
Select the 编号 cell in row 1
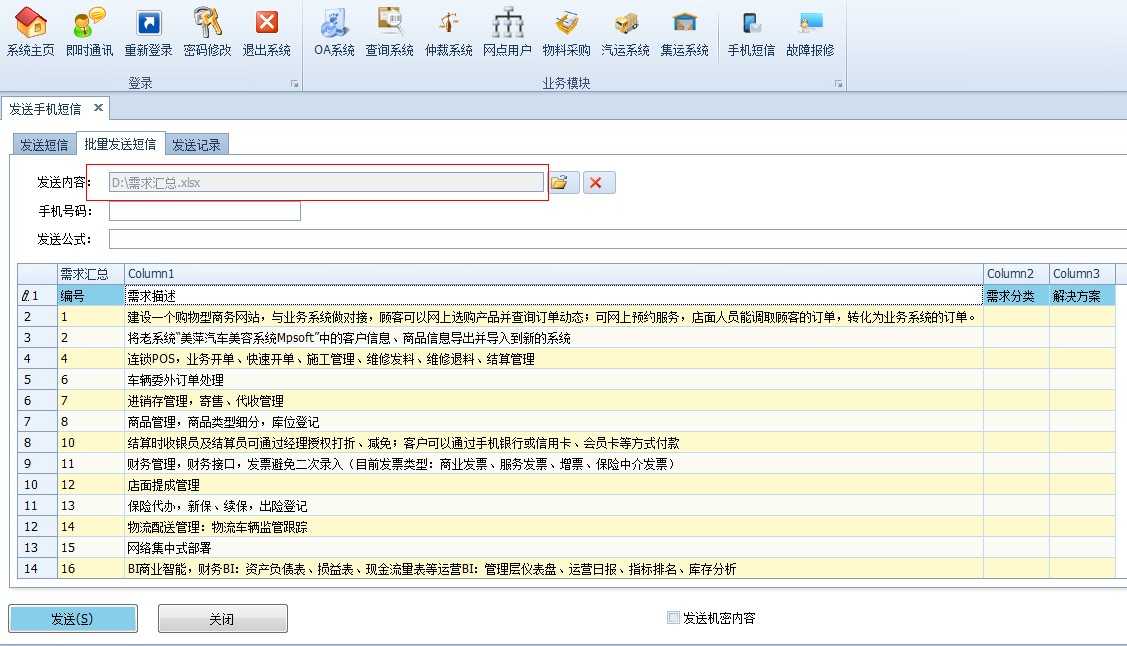coord(91,295)
